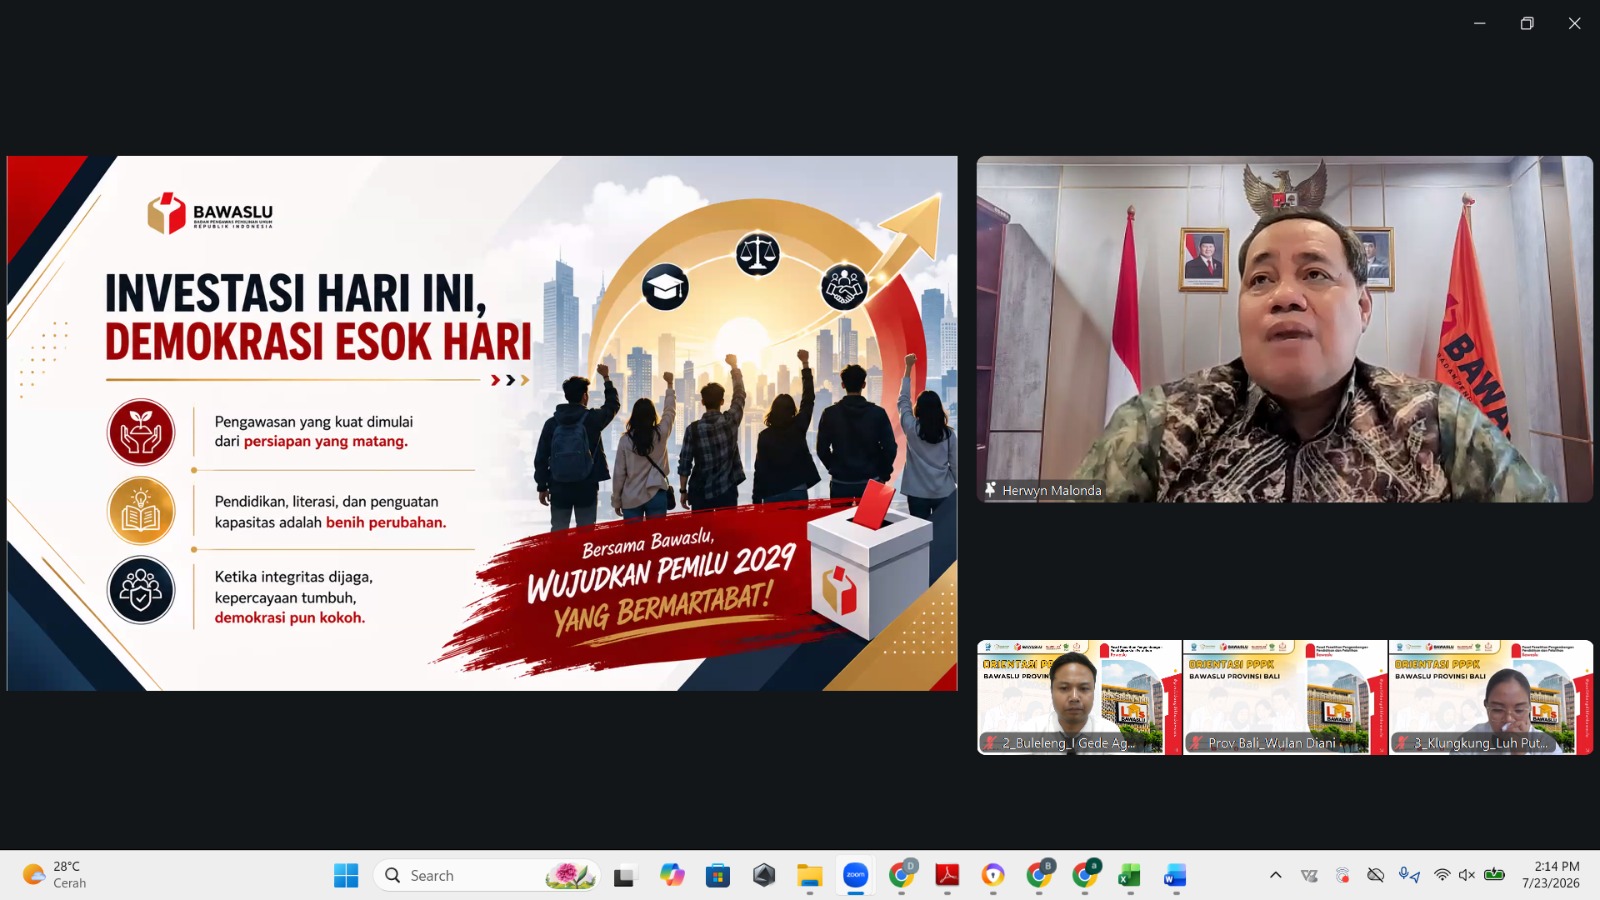The image size is (1600, 900).
Task: Click the Zoom icon in the taskbar
Action: coord(856,876)
